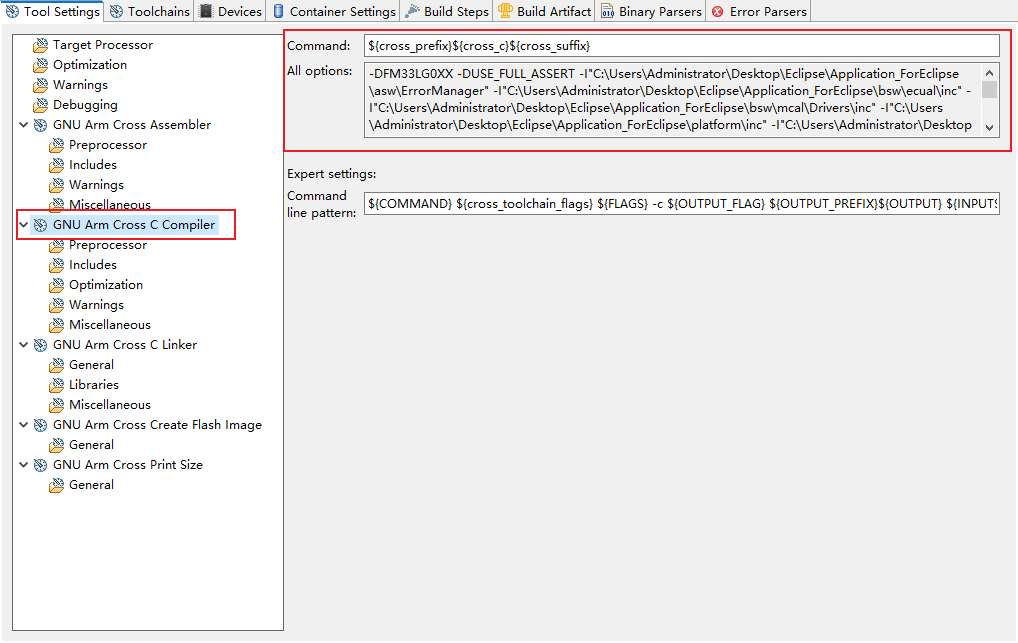The width and height of the screenshot is (1018, 643).
Task: Click the GNU Arm Cross C Compiler icon
Action: (40, 225)
